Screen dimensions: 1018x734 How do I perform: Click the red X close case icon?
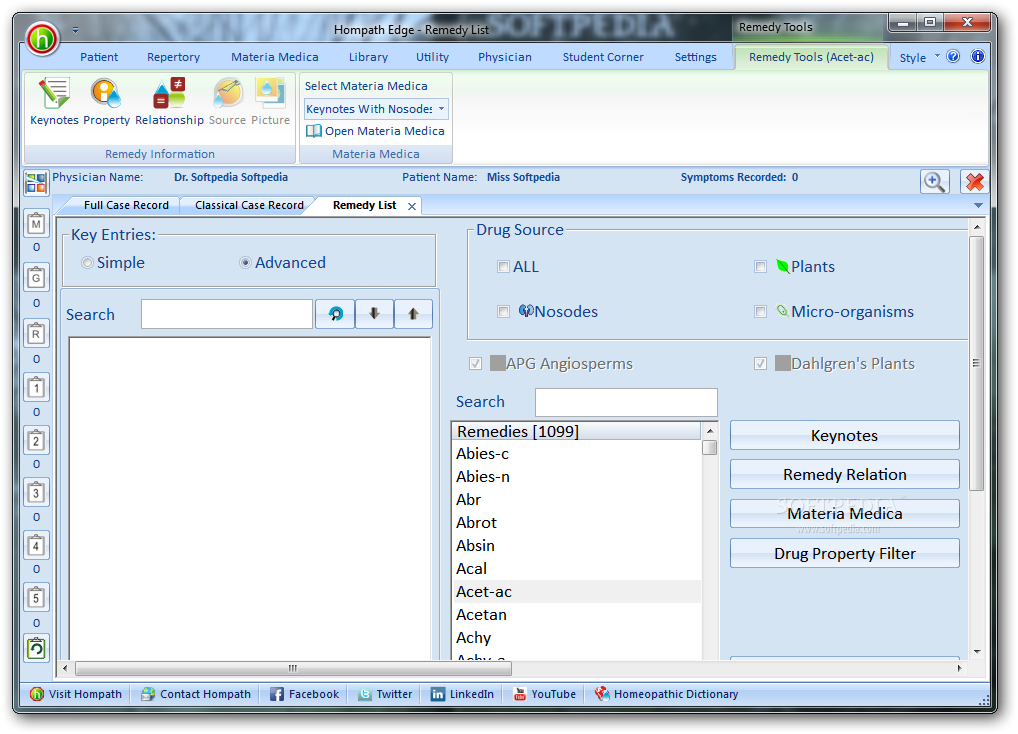point(974,182)
